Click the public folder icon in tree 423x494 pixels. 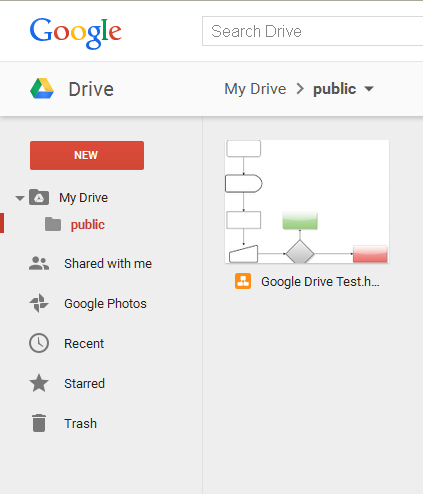point(53,224)
